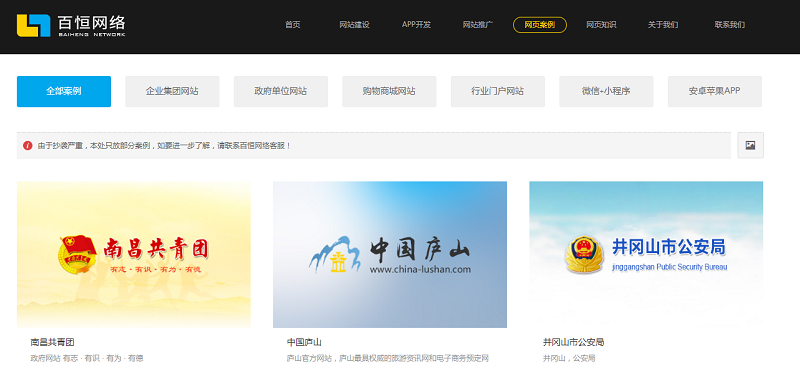
Task: Go to 关于我们 page
Action: (663, 24)
